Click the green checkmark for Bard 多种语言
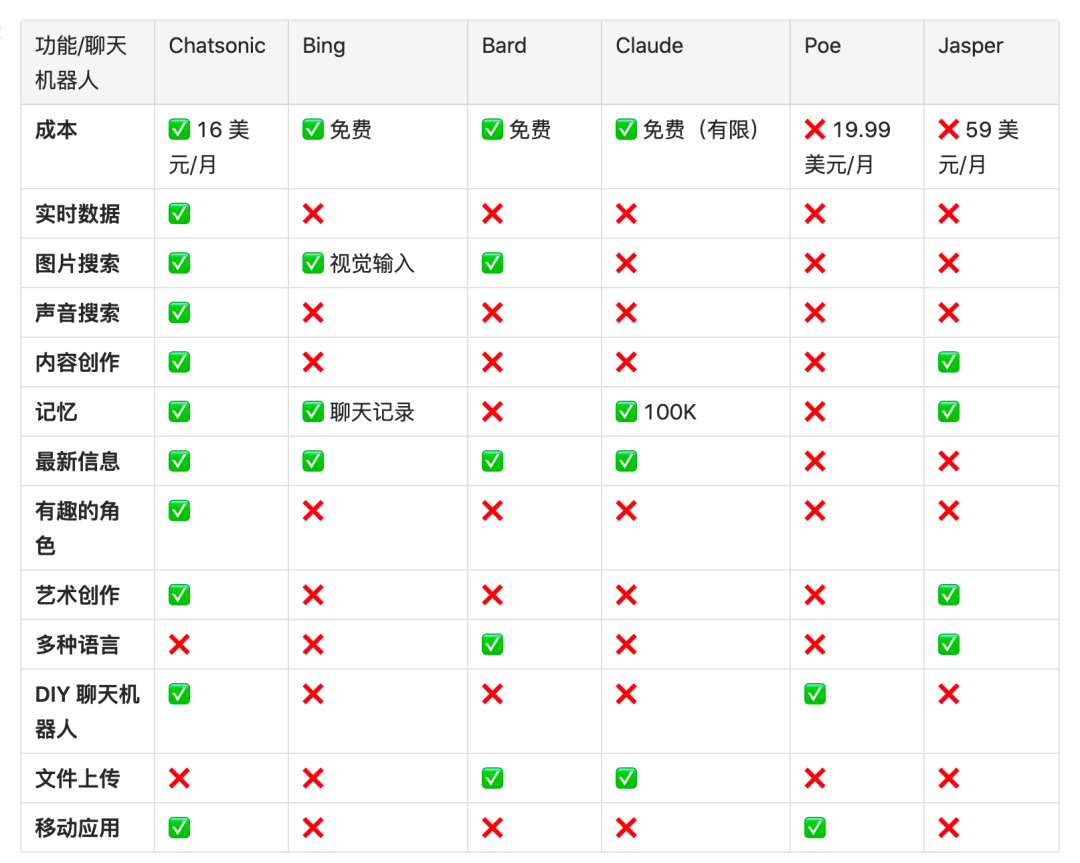 pyautogui.click(x=492, y=645)
